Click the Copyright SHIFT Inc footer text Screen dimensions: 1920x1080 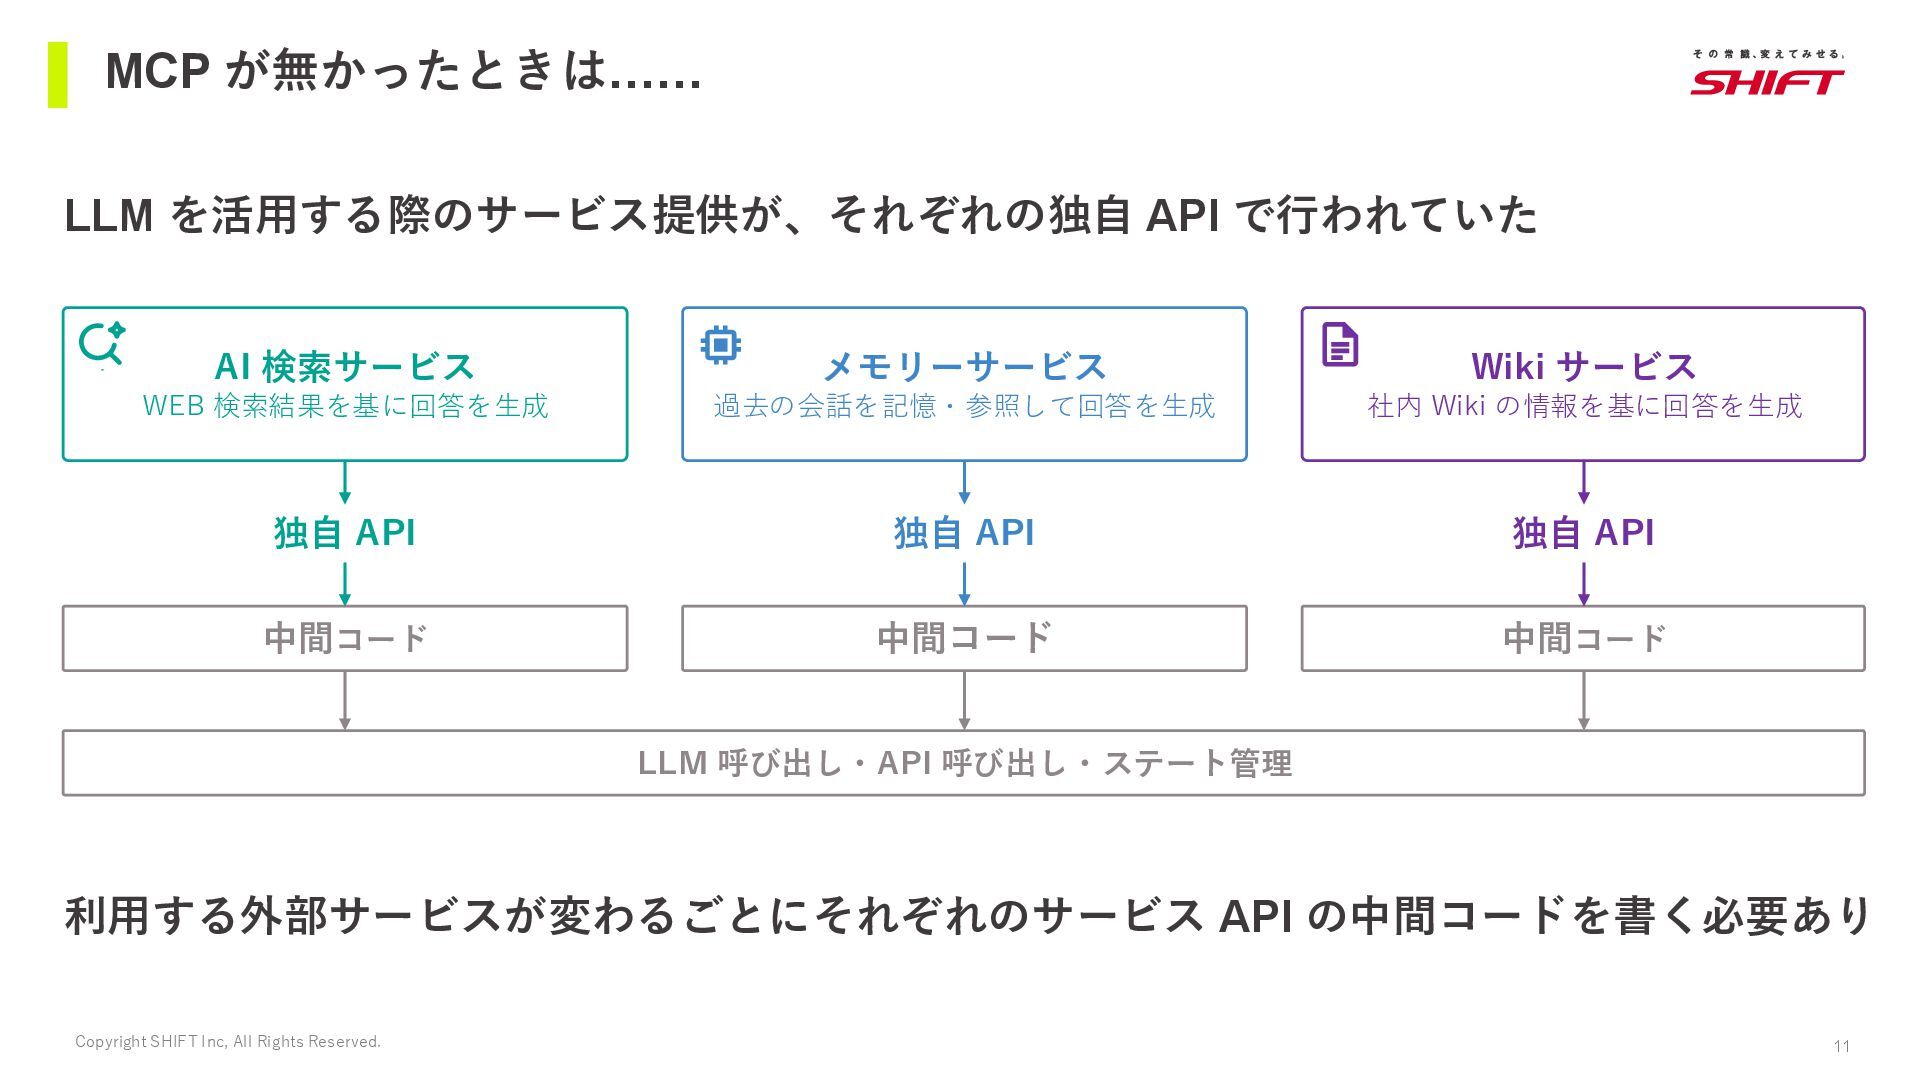[228, 1042]
